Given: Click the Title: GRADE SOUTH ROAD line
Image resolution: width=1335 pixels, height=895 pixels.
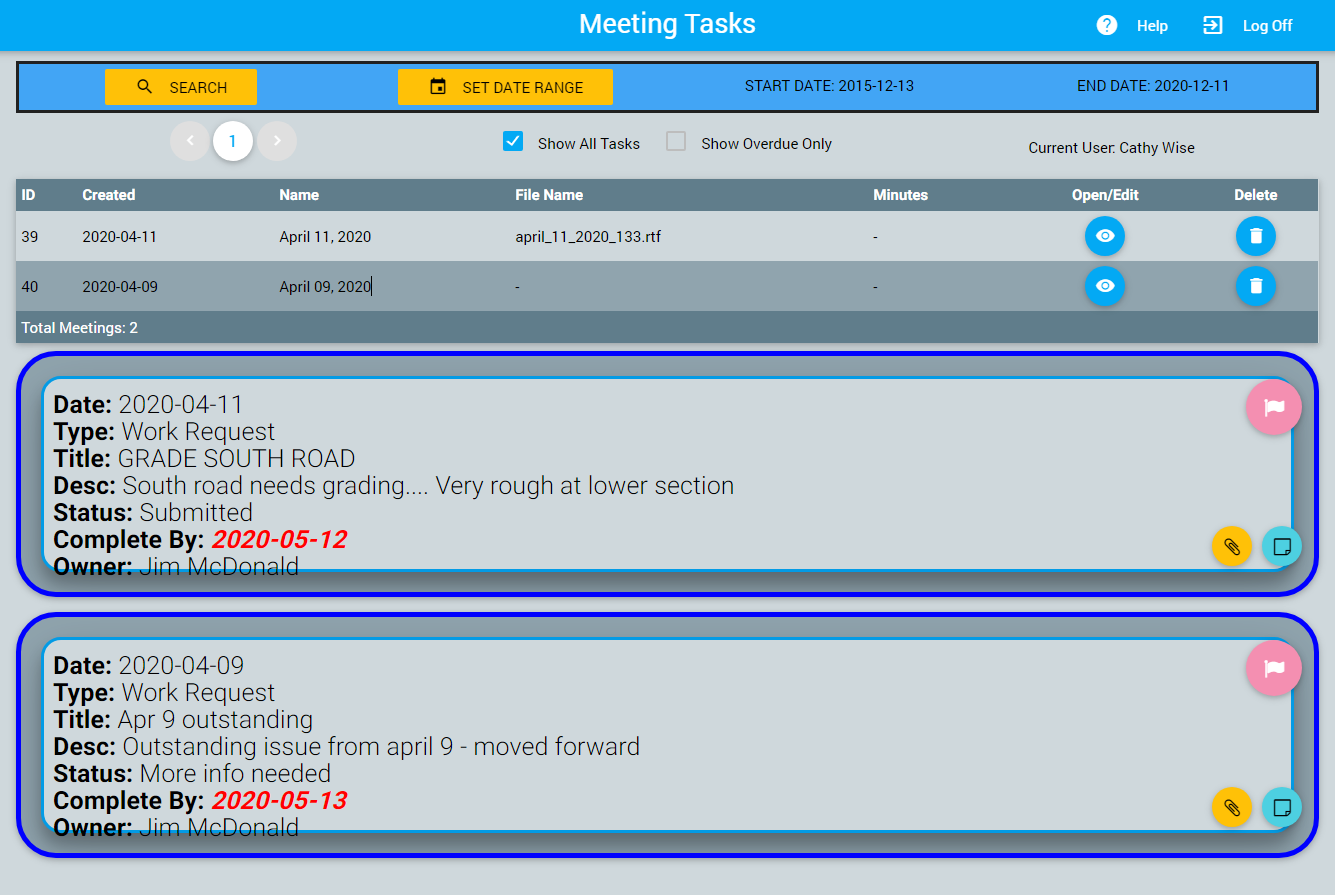Looking at the screenshot, I should click(x=204, y=459).
